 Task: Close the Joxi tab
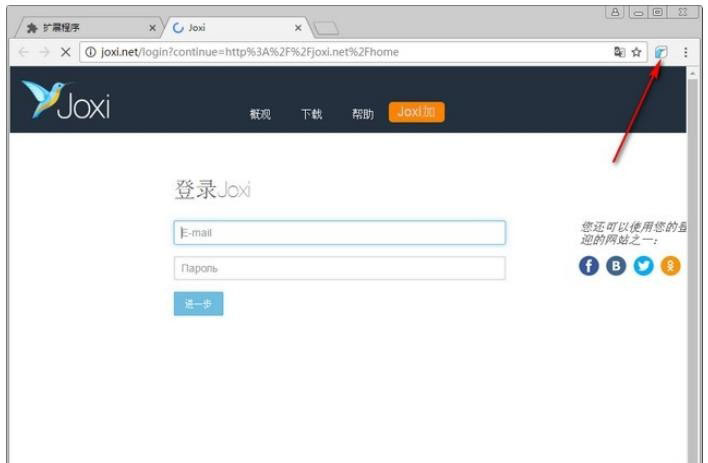298,28
